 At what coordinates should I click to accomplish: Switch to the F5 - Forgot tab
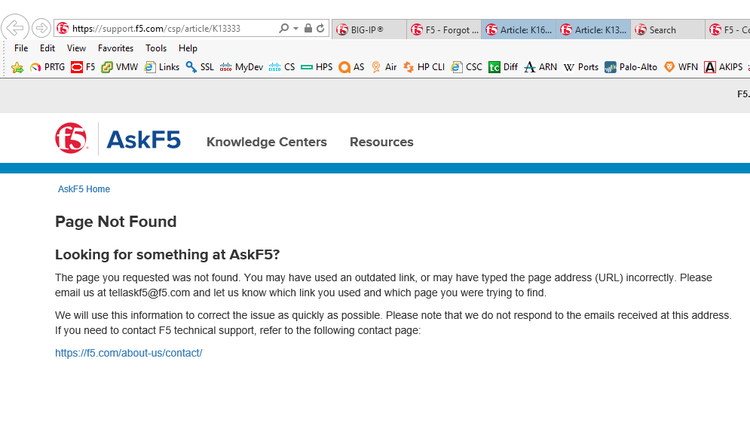(x=444, y=30)
